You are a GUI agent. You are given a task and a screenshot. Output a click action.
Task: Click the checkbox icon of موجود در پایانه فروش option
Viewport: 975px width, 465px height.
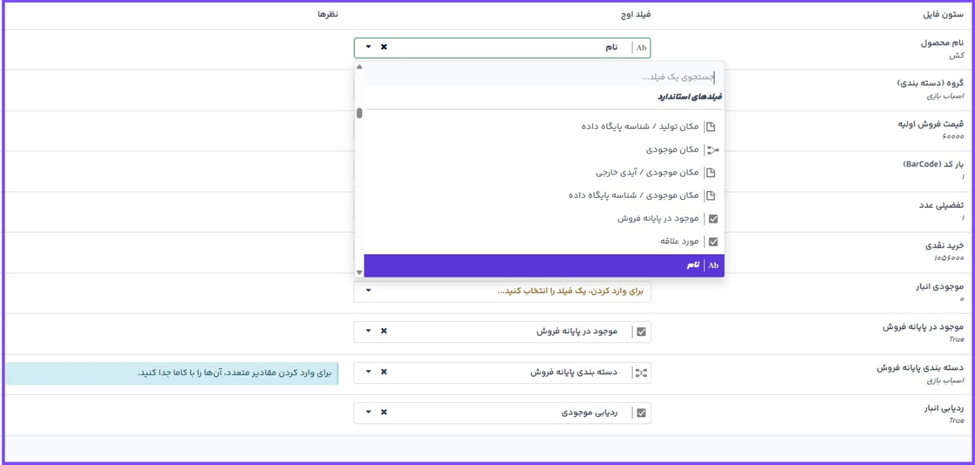[x=713, y=219]
